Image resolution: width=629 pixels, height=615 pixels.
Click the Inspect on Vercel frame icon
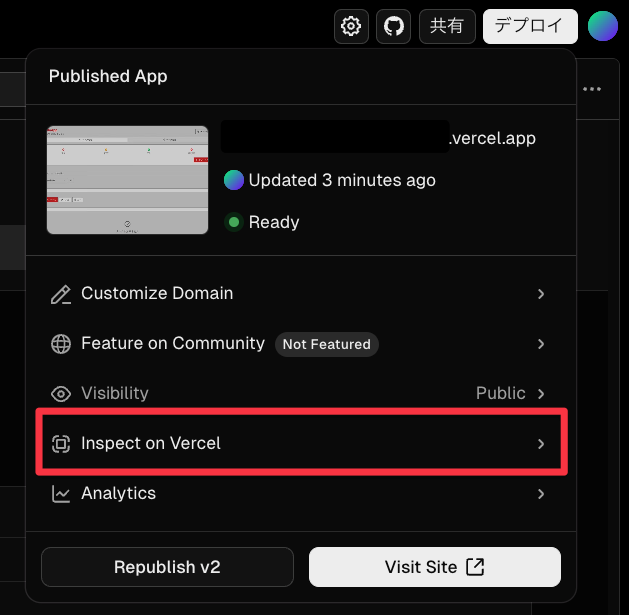click(61, 444)
